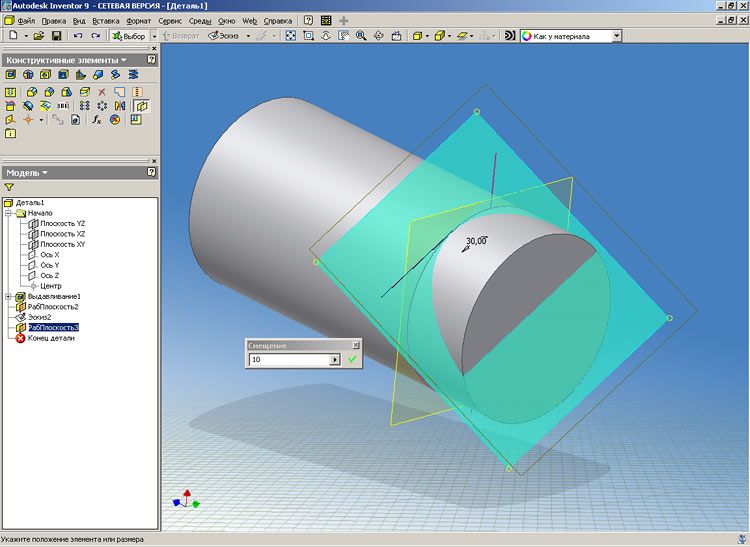
Task: Open the Эскиз dropdown arrow
Action: click(248, 36)
